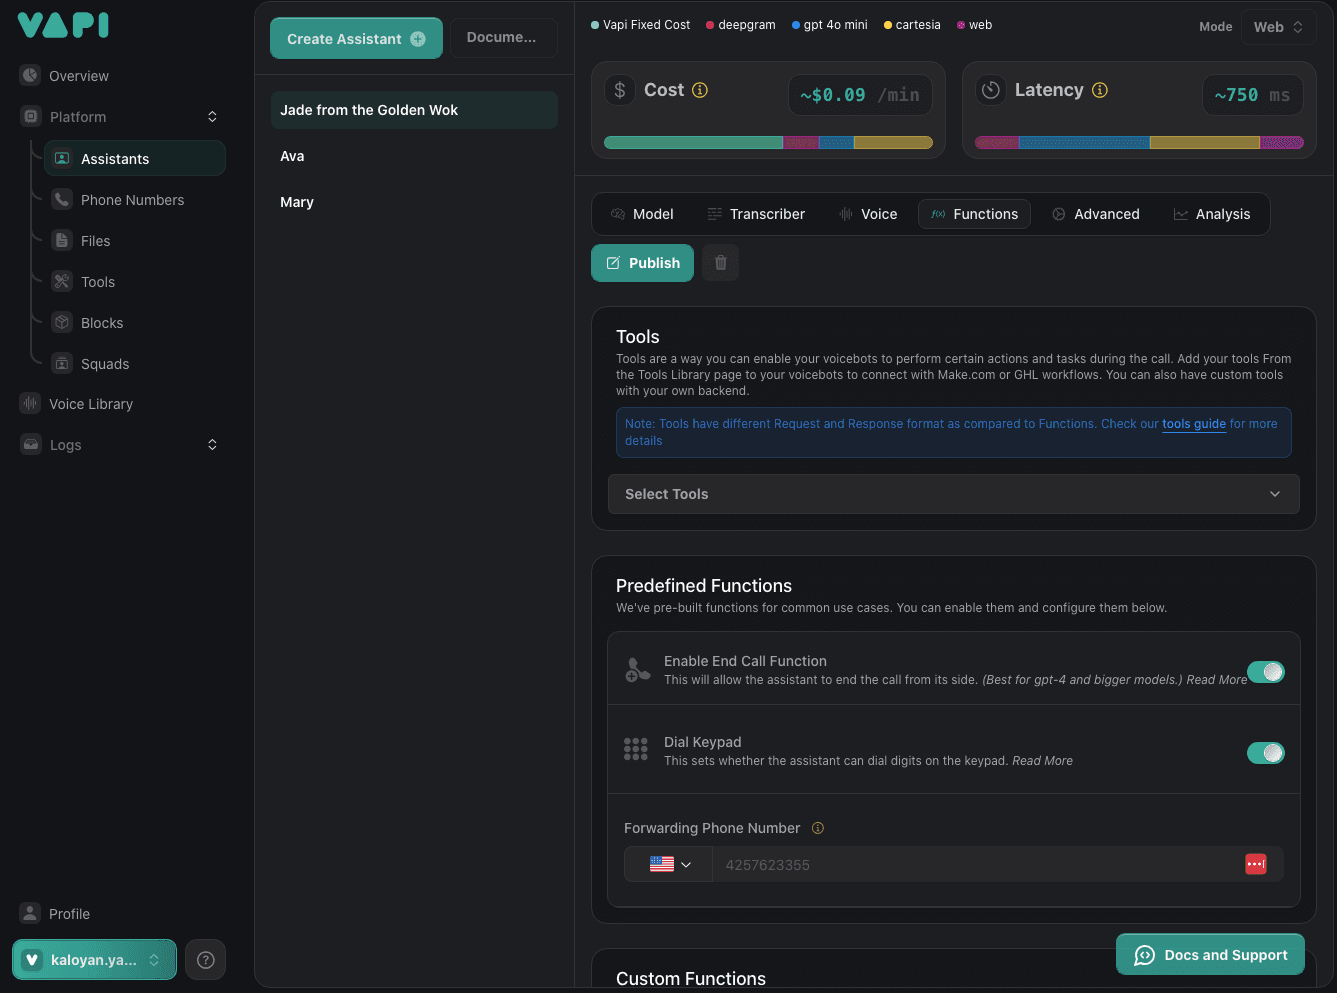Open the Squads section
This screenshot has width=1337, height=993.
tap(105, 364)
